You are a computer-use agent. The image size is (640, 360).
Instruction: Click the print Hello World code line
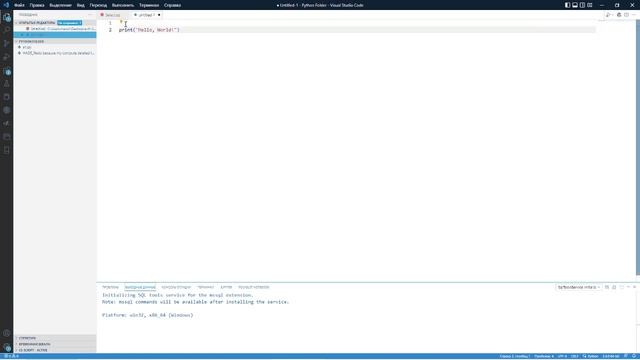click(149, 30)
